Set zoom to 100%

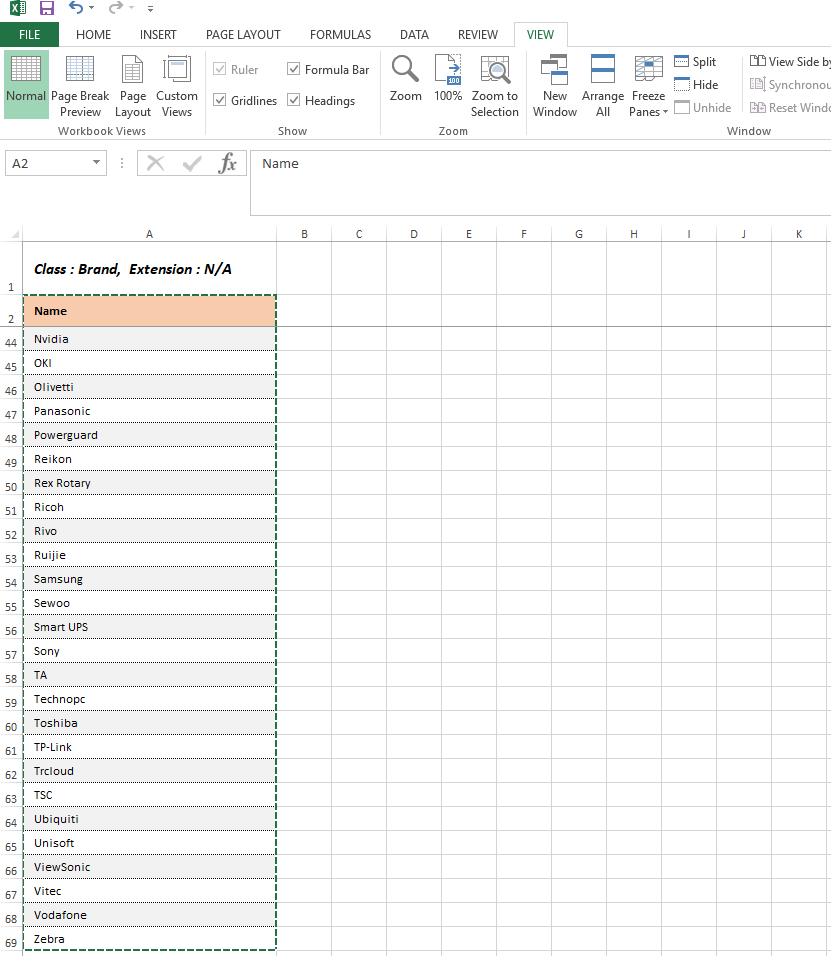[x=448, y=80]
